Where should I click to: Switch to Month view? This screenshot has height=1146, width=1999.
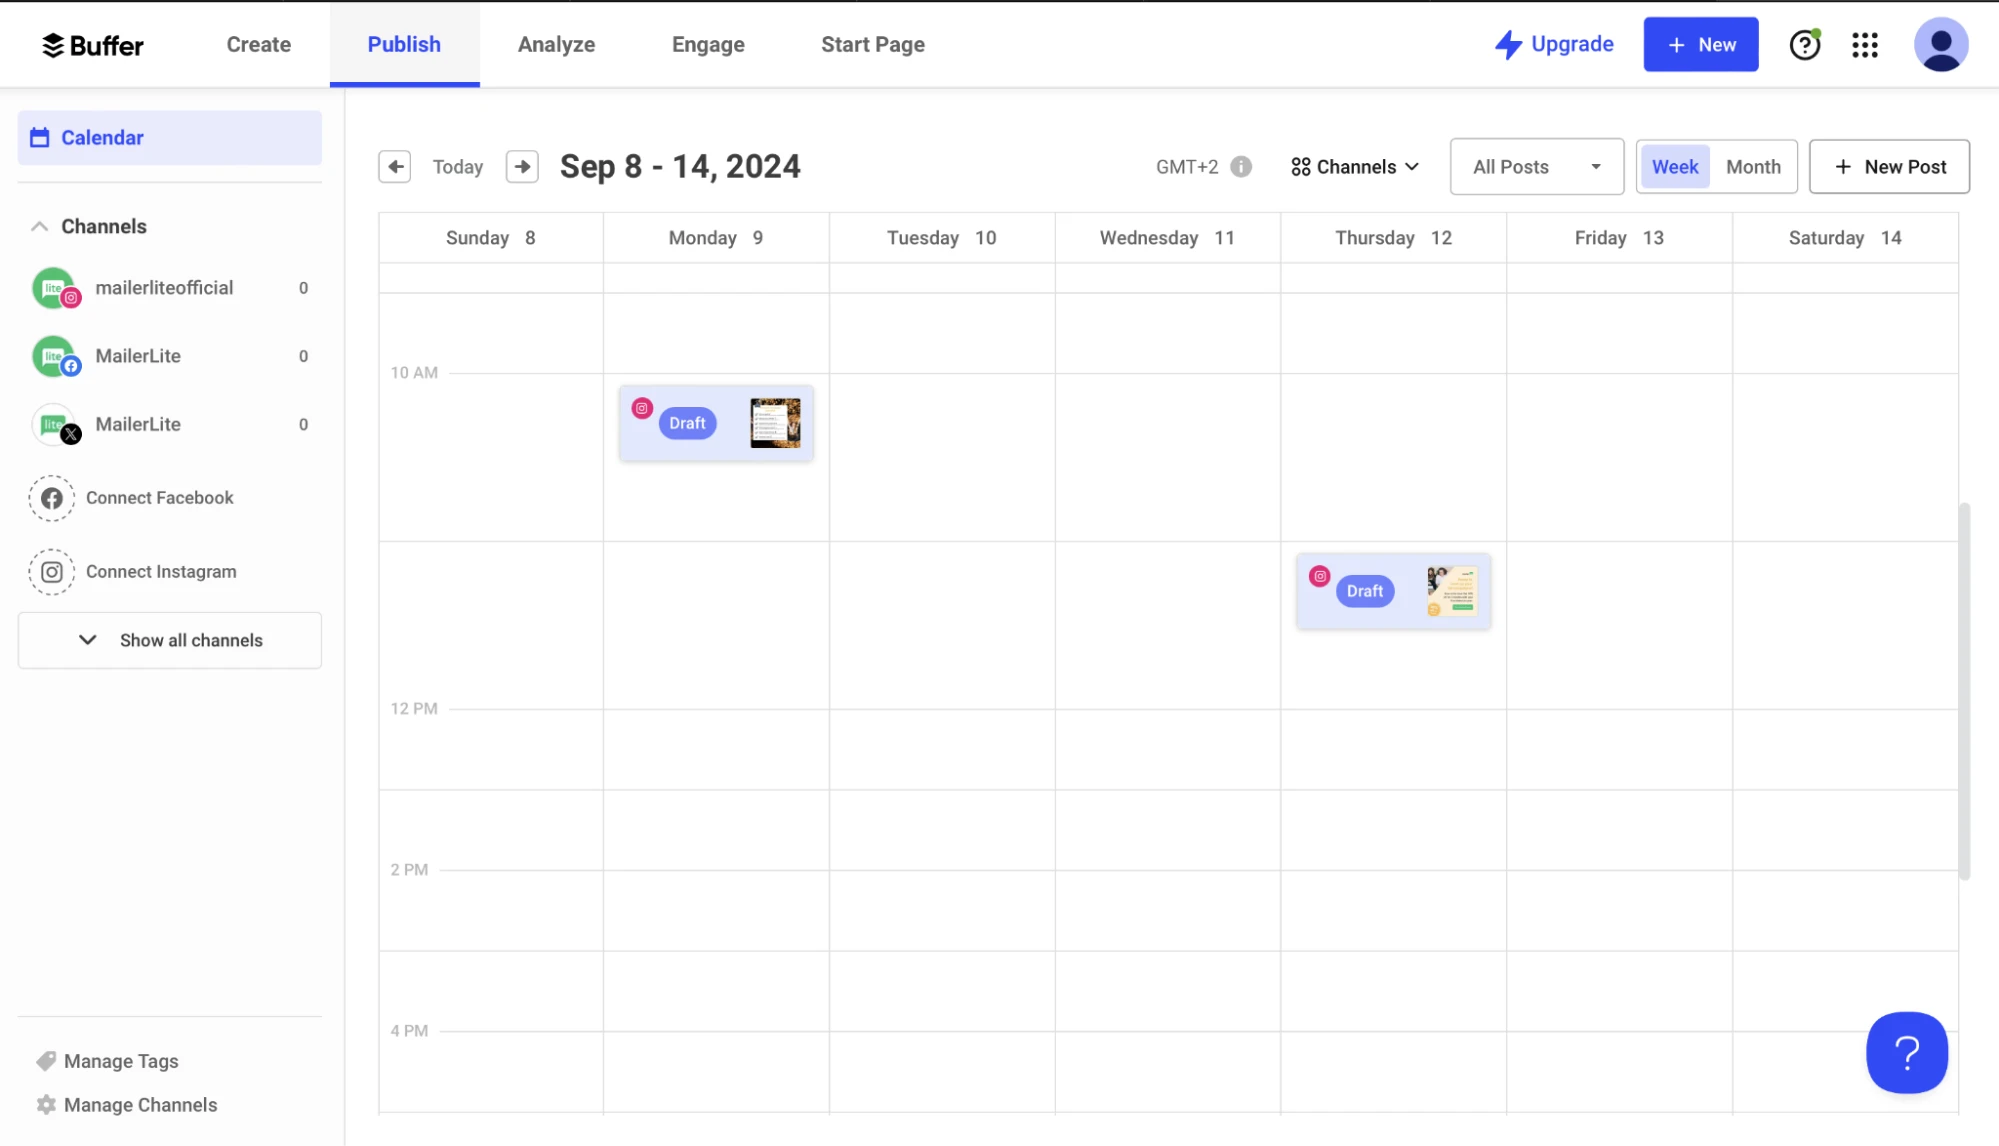[1753, 166]
